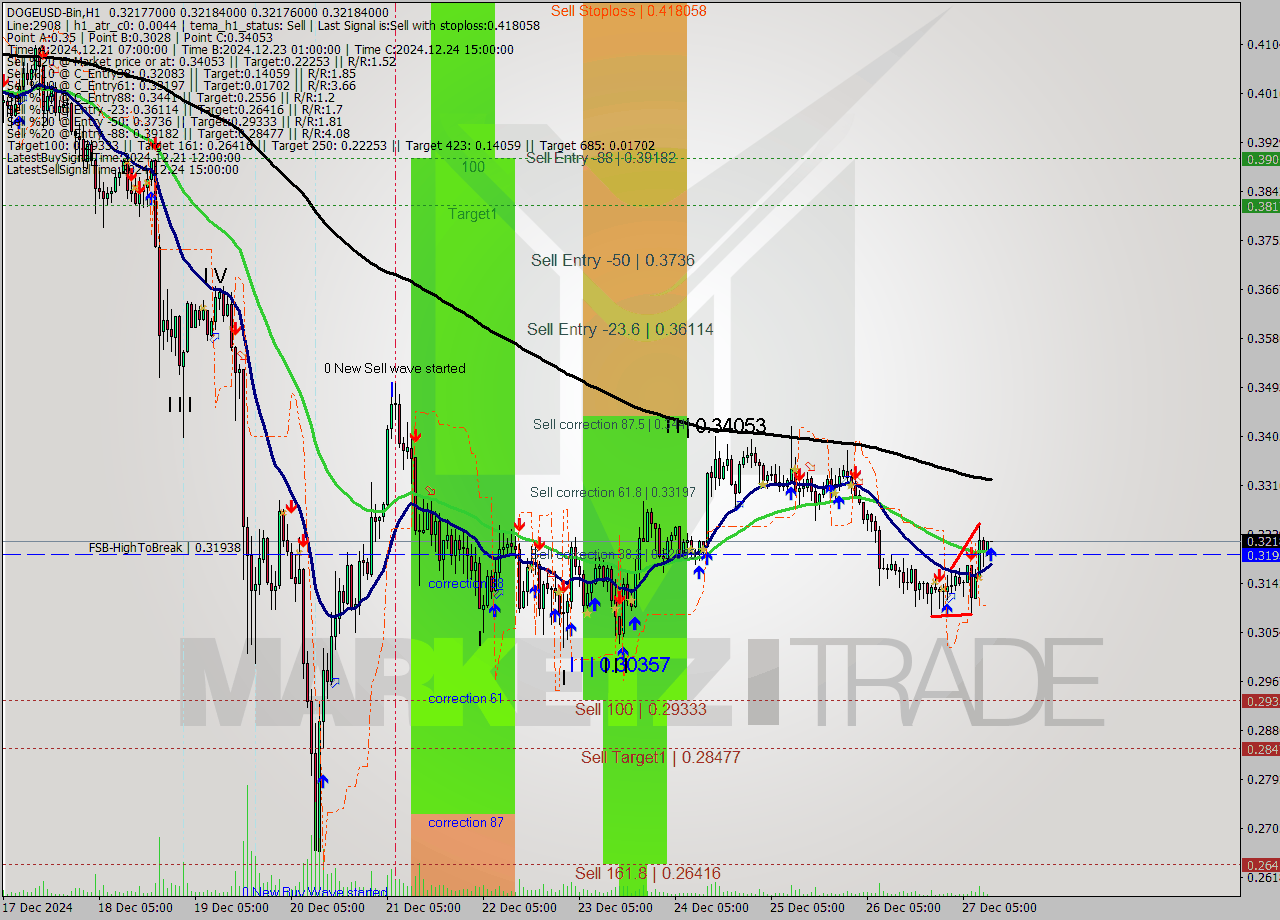
Task: Select the green 0.381 price tag
Action: [x=1260, y=206]
